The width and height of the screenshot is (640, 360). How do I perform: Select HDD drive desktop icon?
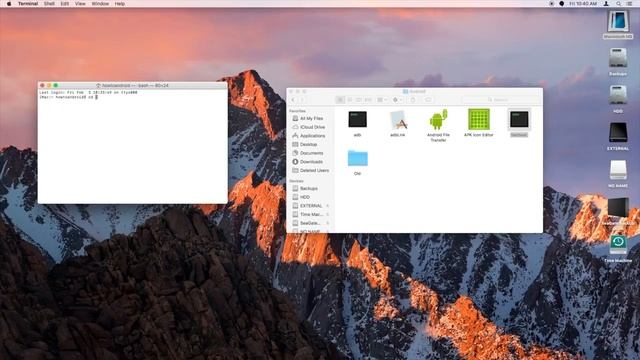[618, 99]
